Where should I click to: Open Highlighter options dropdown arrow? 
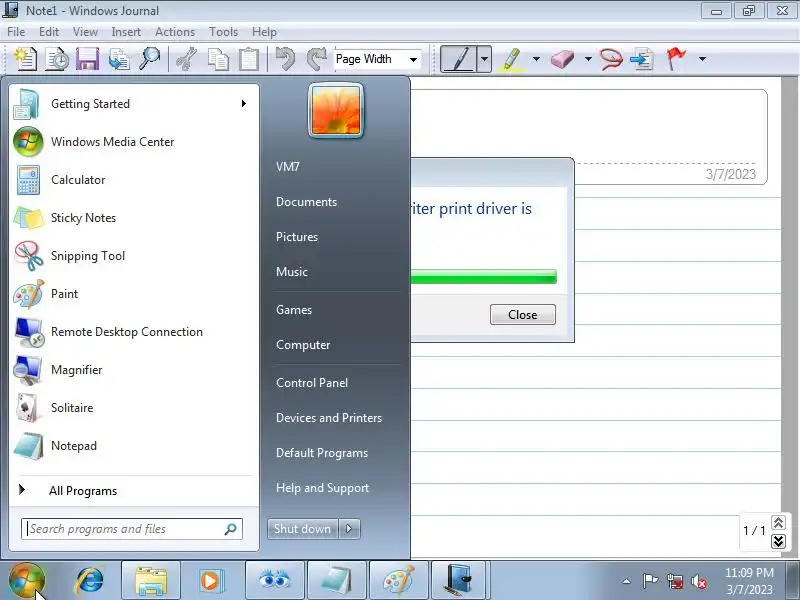(x=536, y=59)
